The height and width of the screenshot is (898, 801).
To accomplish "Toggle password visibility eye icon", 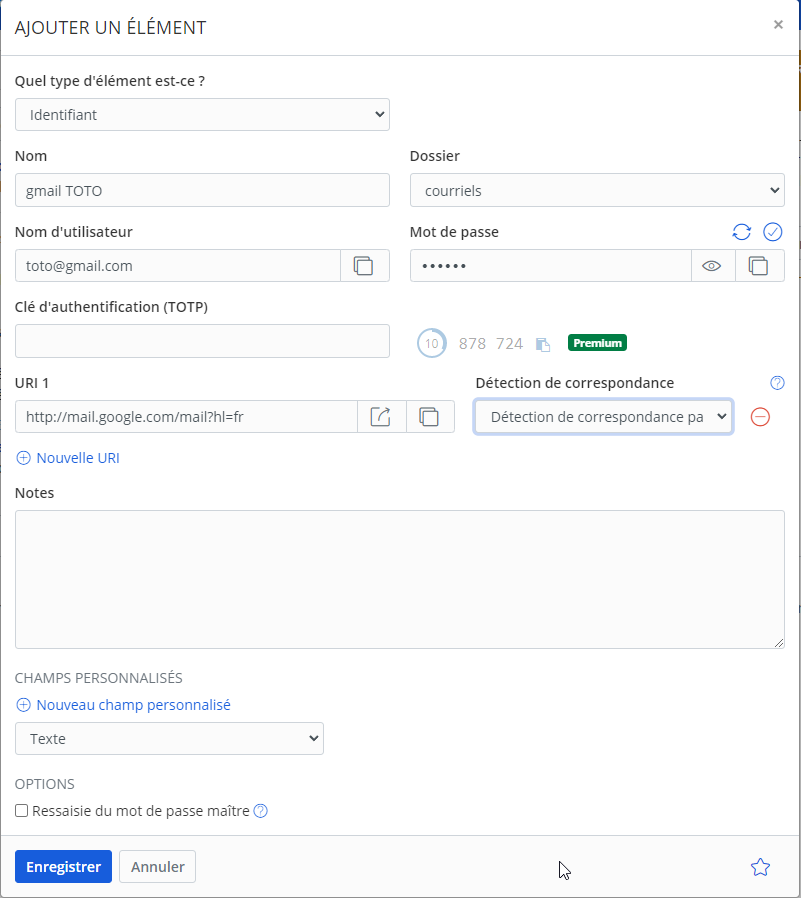I will [712, 266].
